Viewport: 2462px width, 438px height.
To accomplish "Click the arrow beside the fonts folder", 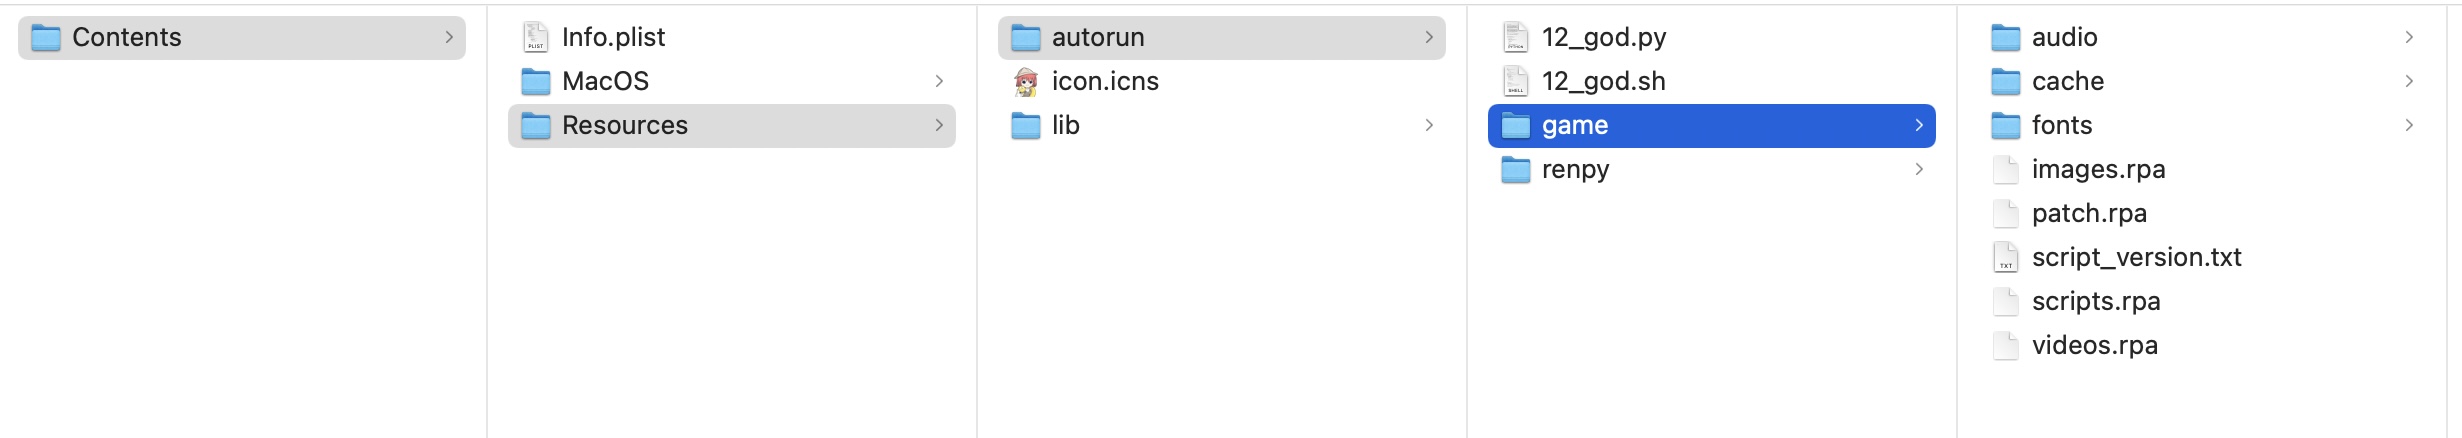I will (x=2409, y=125).
